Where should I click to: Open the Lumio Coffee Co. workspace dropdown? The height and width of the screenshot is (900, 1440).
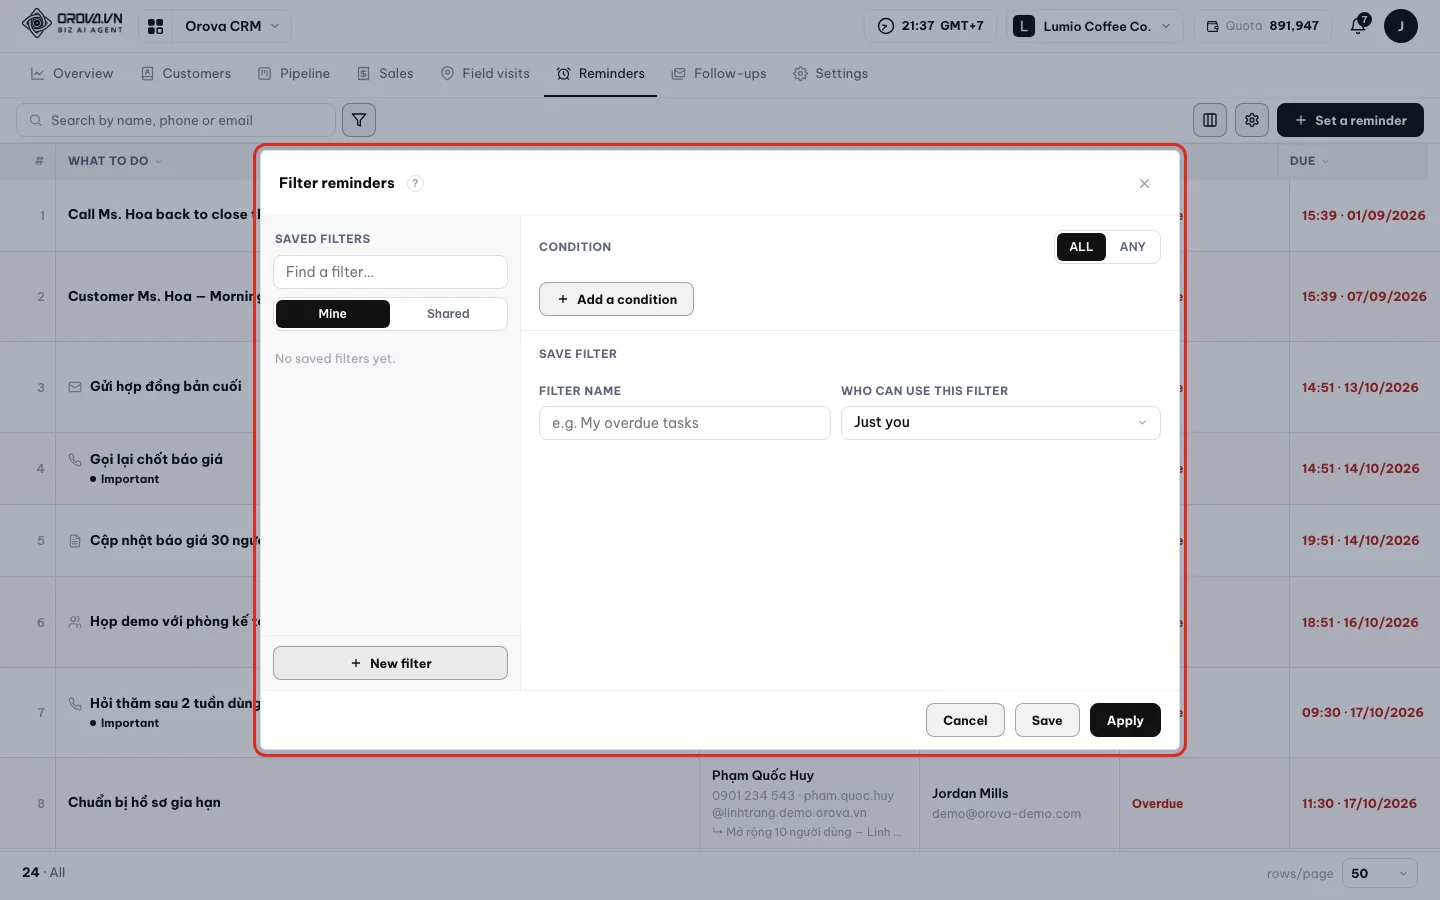point(1094,26)
